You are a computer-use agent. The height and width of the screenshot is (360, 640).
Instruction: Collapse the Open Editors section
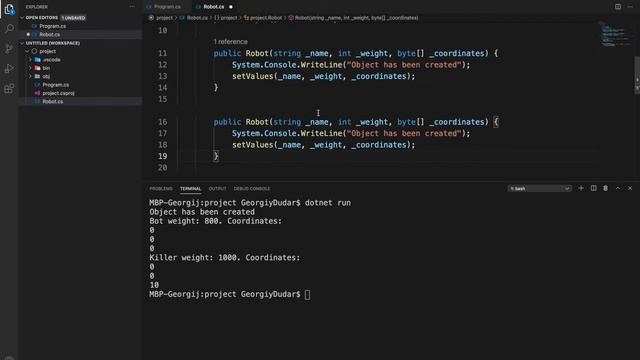click(22, 18)
